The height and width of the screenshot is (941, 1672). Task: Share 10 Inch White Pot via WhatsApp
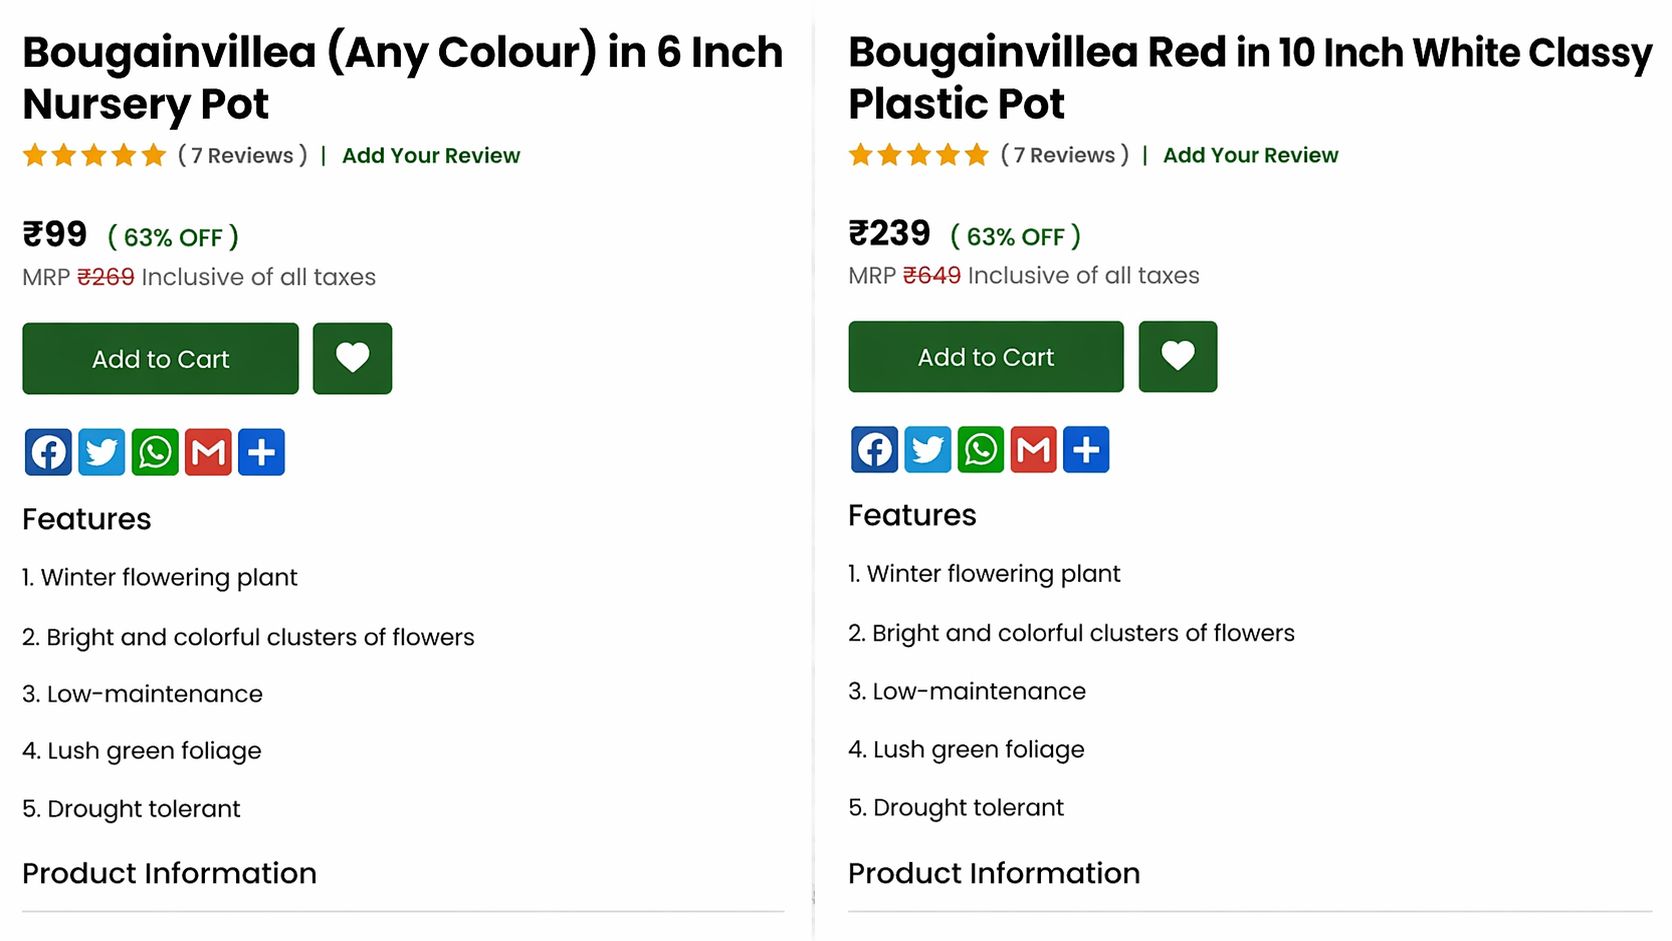tap(981, 449)
